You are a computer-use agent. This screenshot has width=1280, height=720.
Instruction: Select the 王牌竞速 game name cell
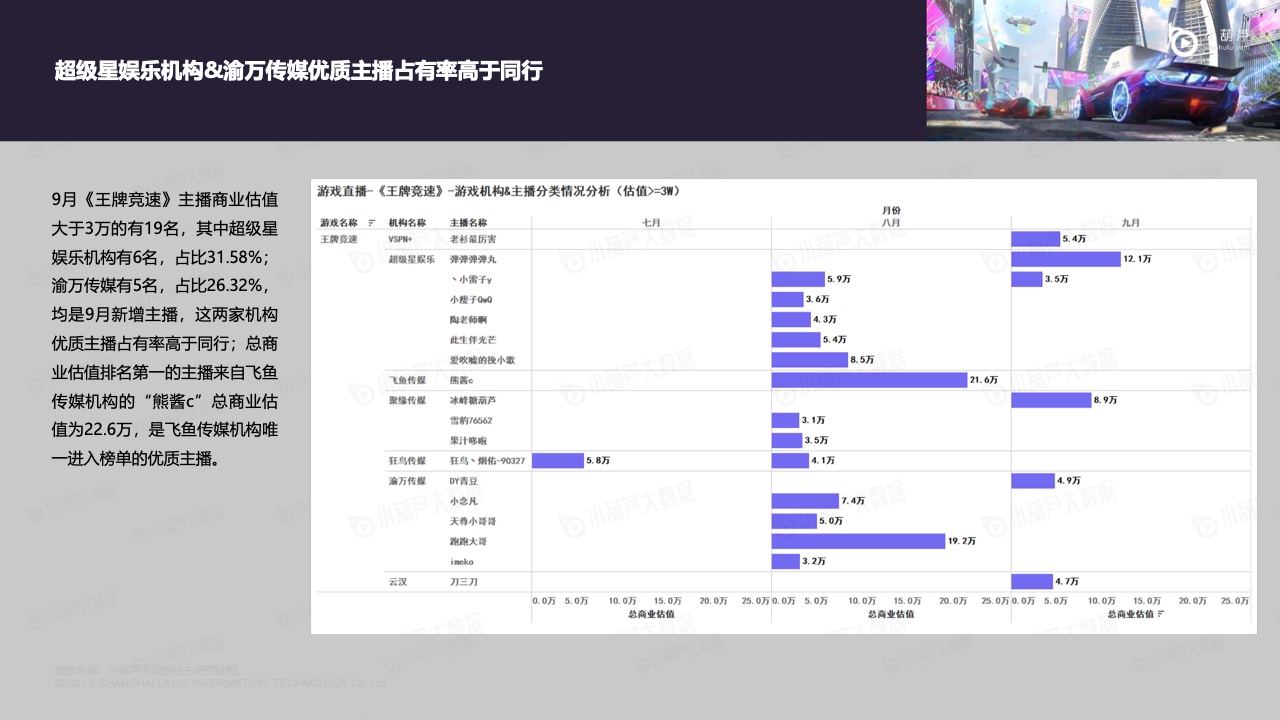click(x=338, y=240)
